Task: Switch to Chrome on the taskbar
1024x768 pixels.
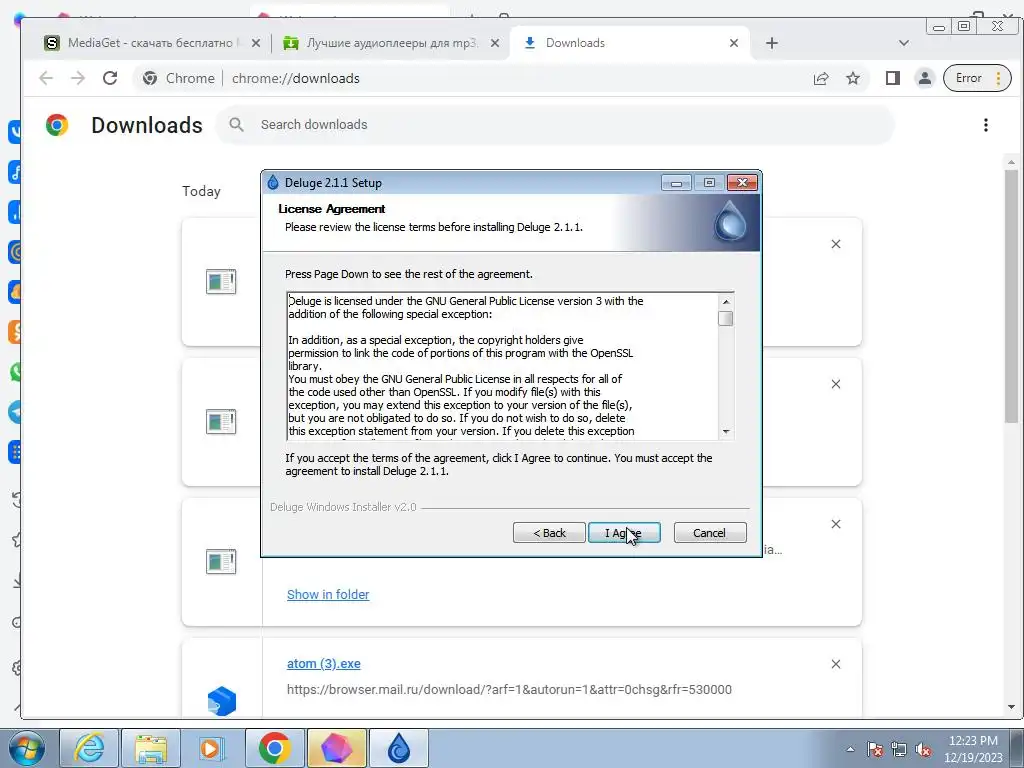Action: pos(274,748)
